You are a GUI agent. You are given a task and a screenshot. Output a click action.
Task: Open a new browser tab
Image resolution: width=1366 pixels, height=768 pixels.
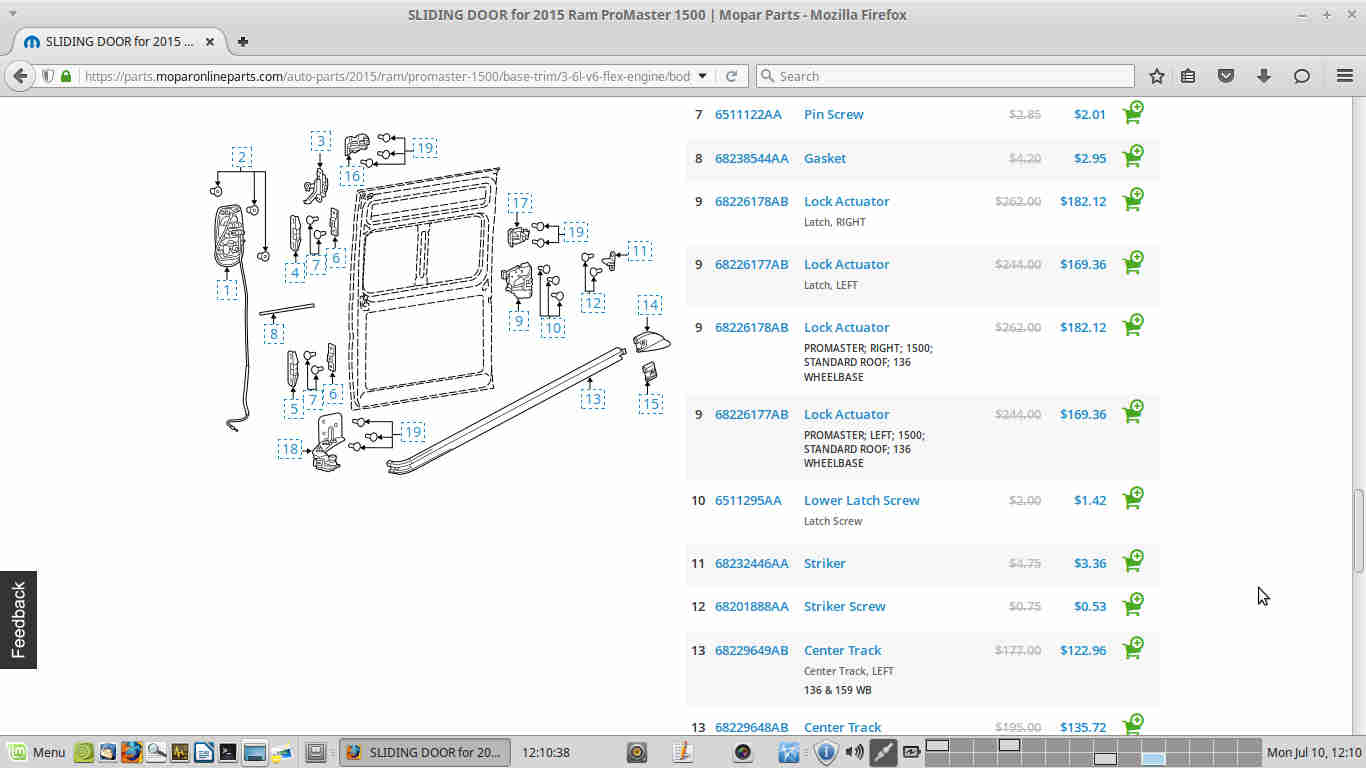(243, 42)
